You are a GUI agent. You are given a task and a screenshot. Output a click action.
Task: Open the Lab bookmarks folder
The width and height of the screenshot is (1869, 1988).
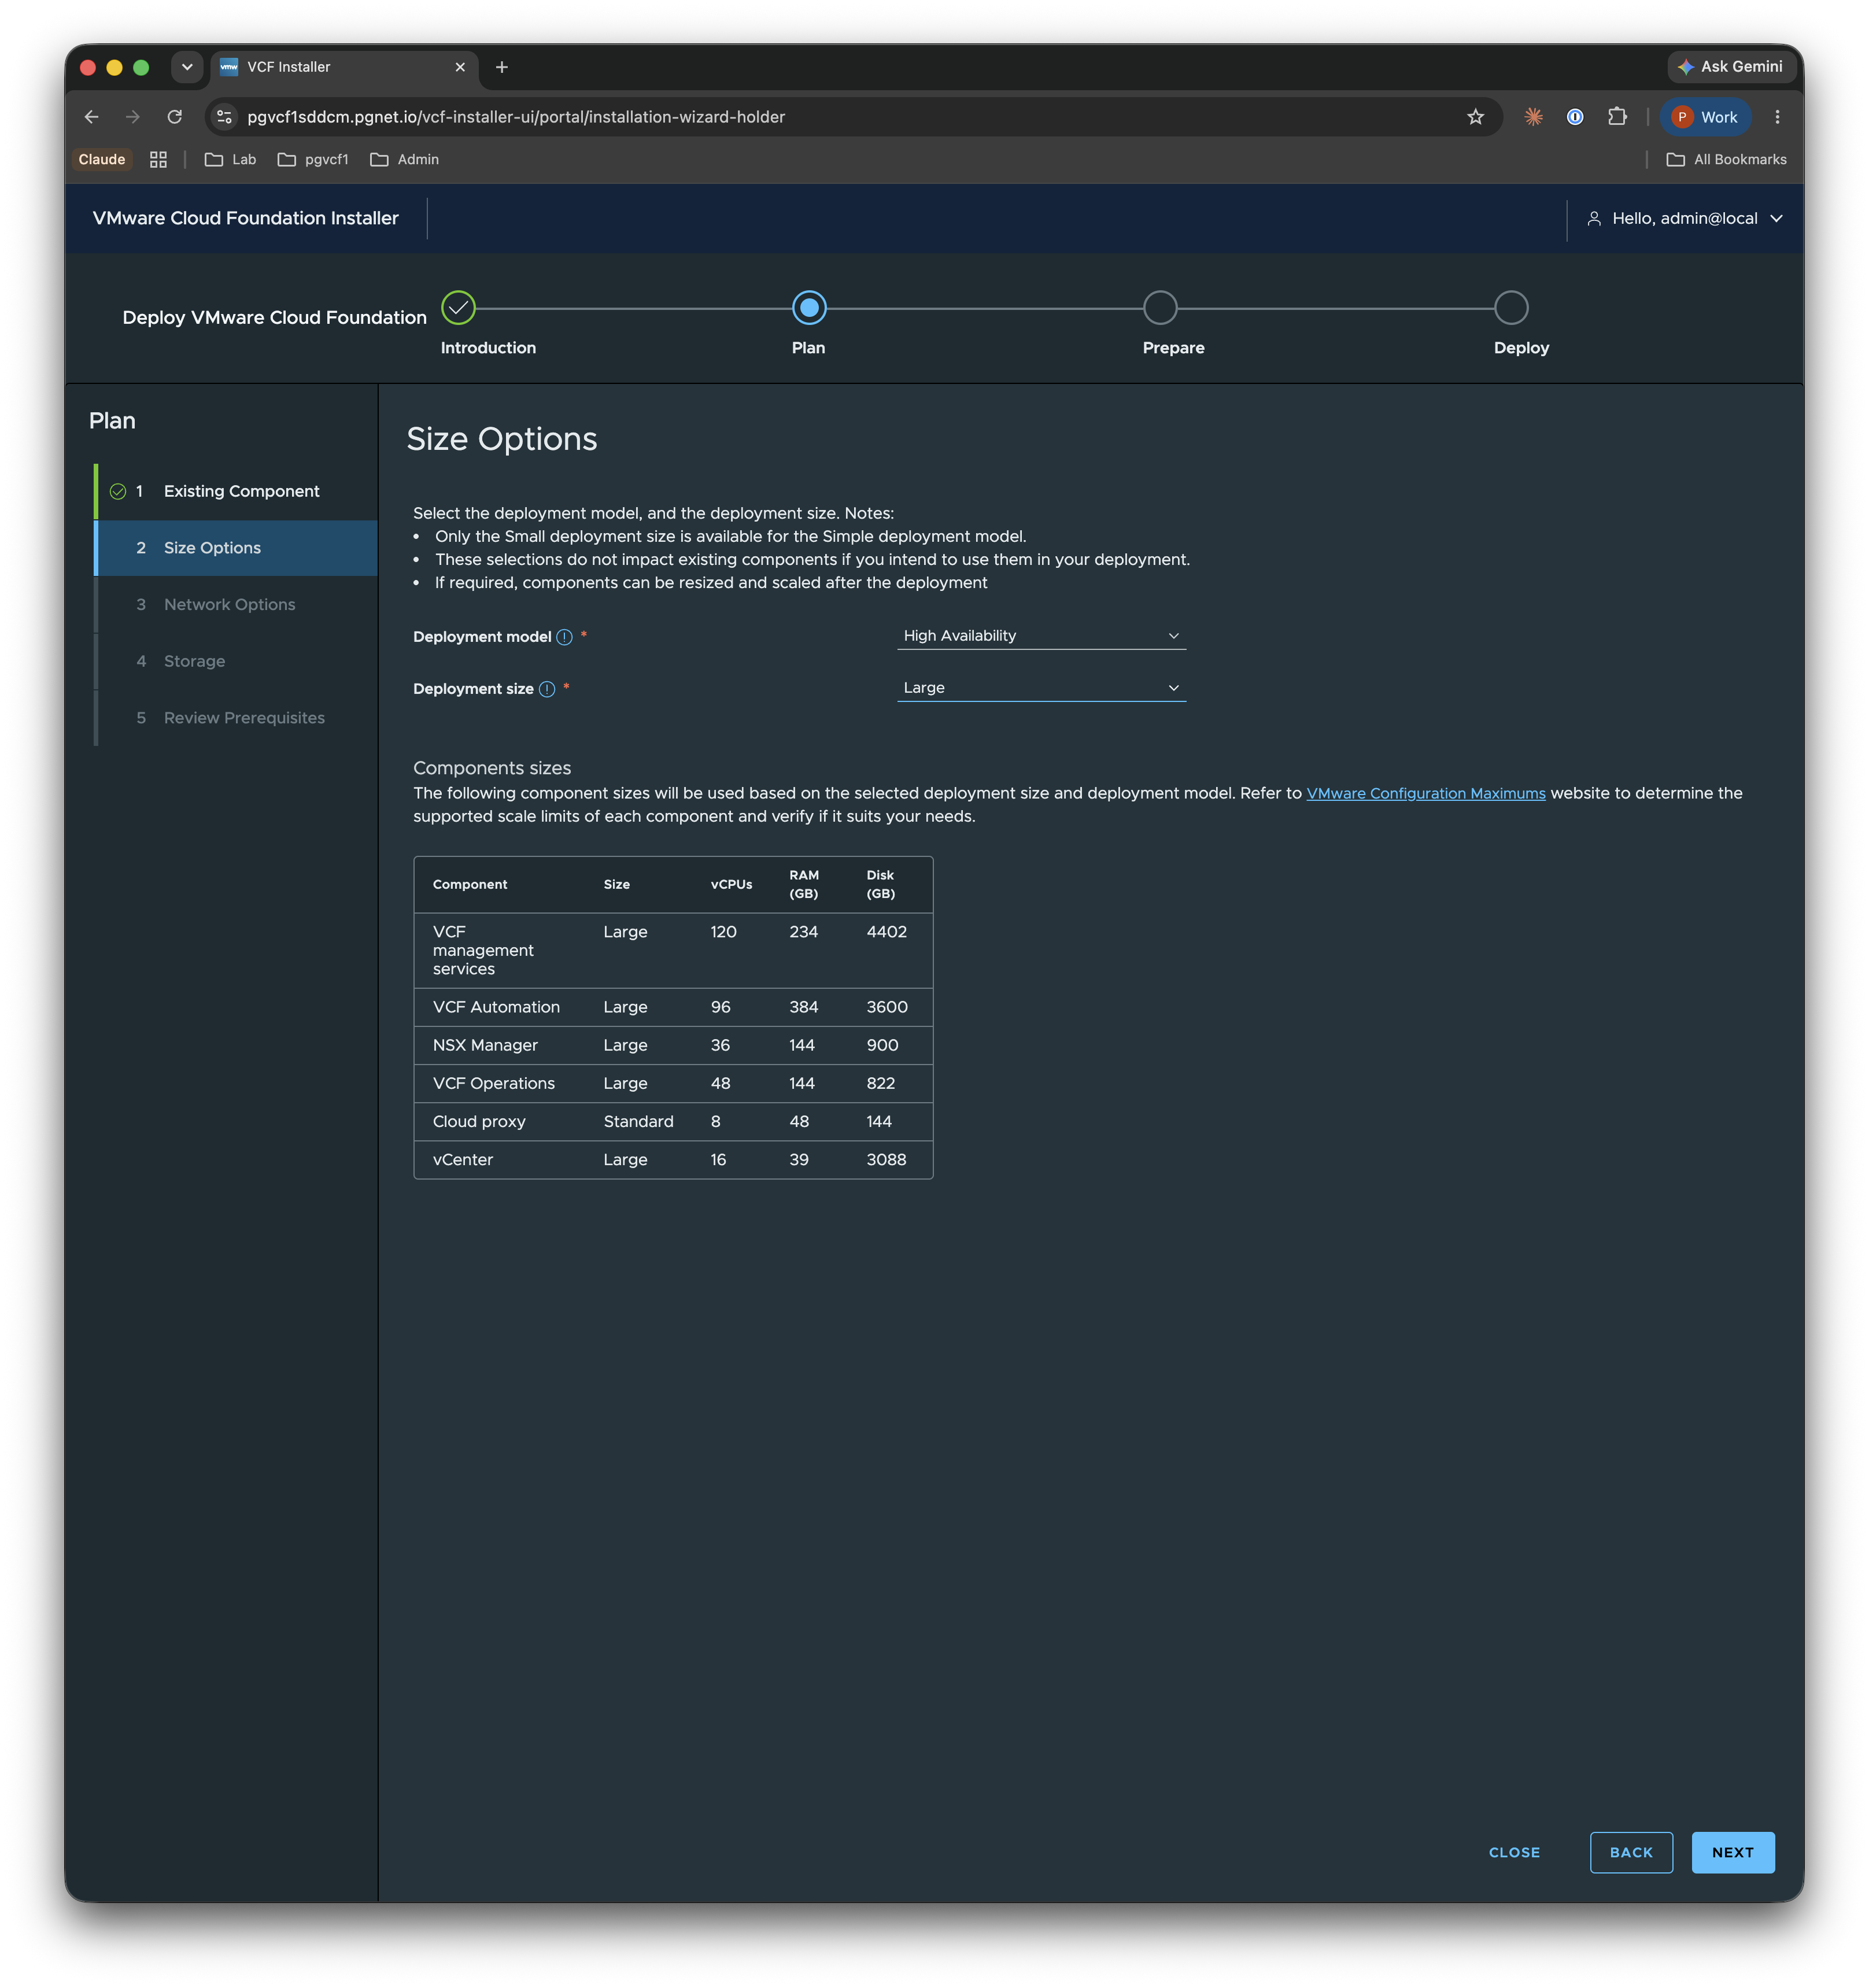pos(231,160)
